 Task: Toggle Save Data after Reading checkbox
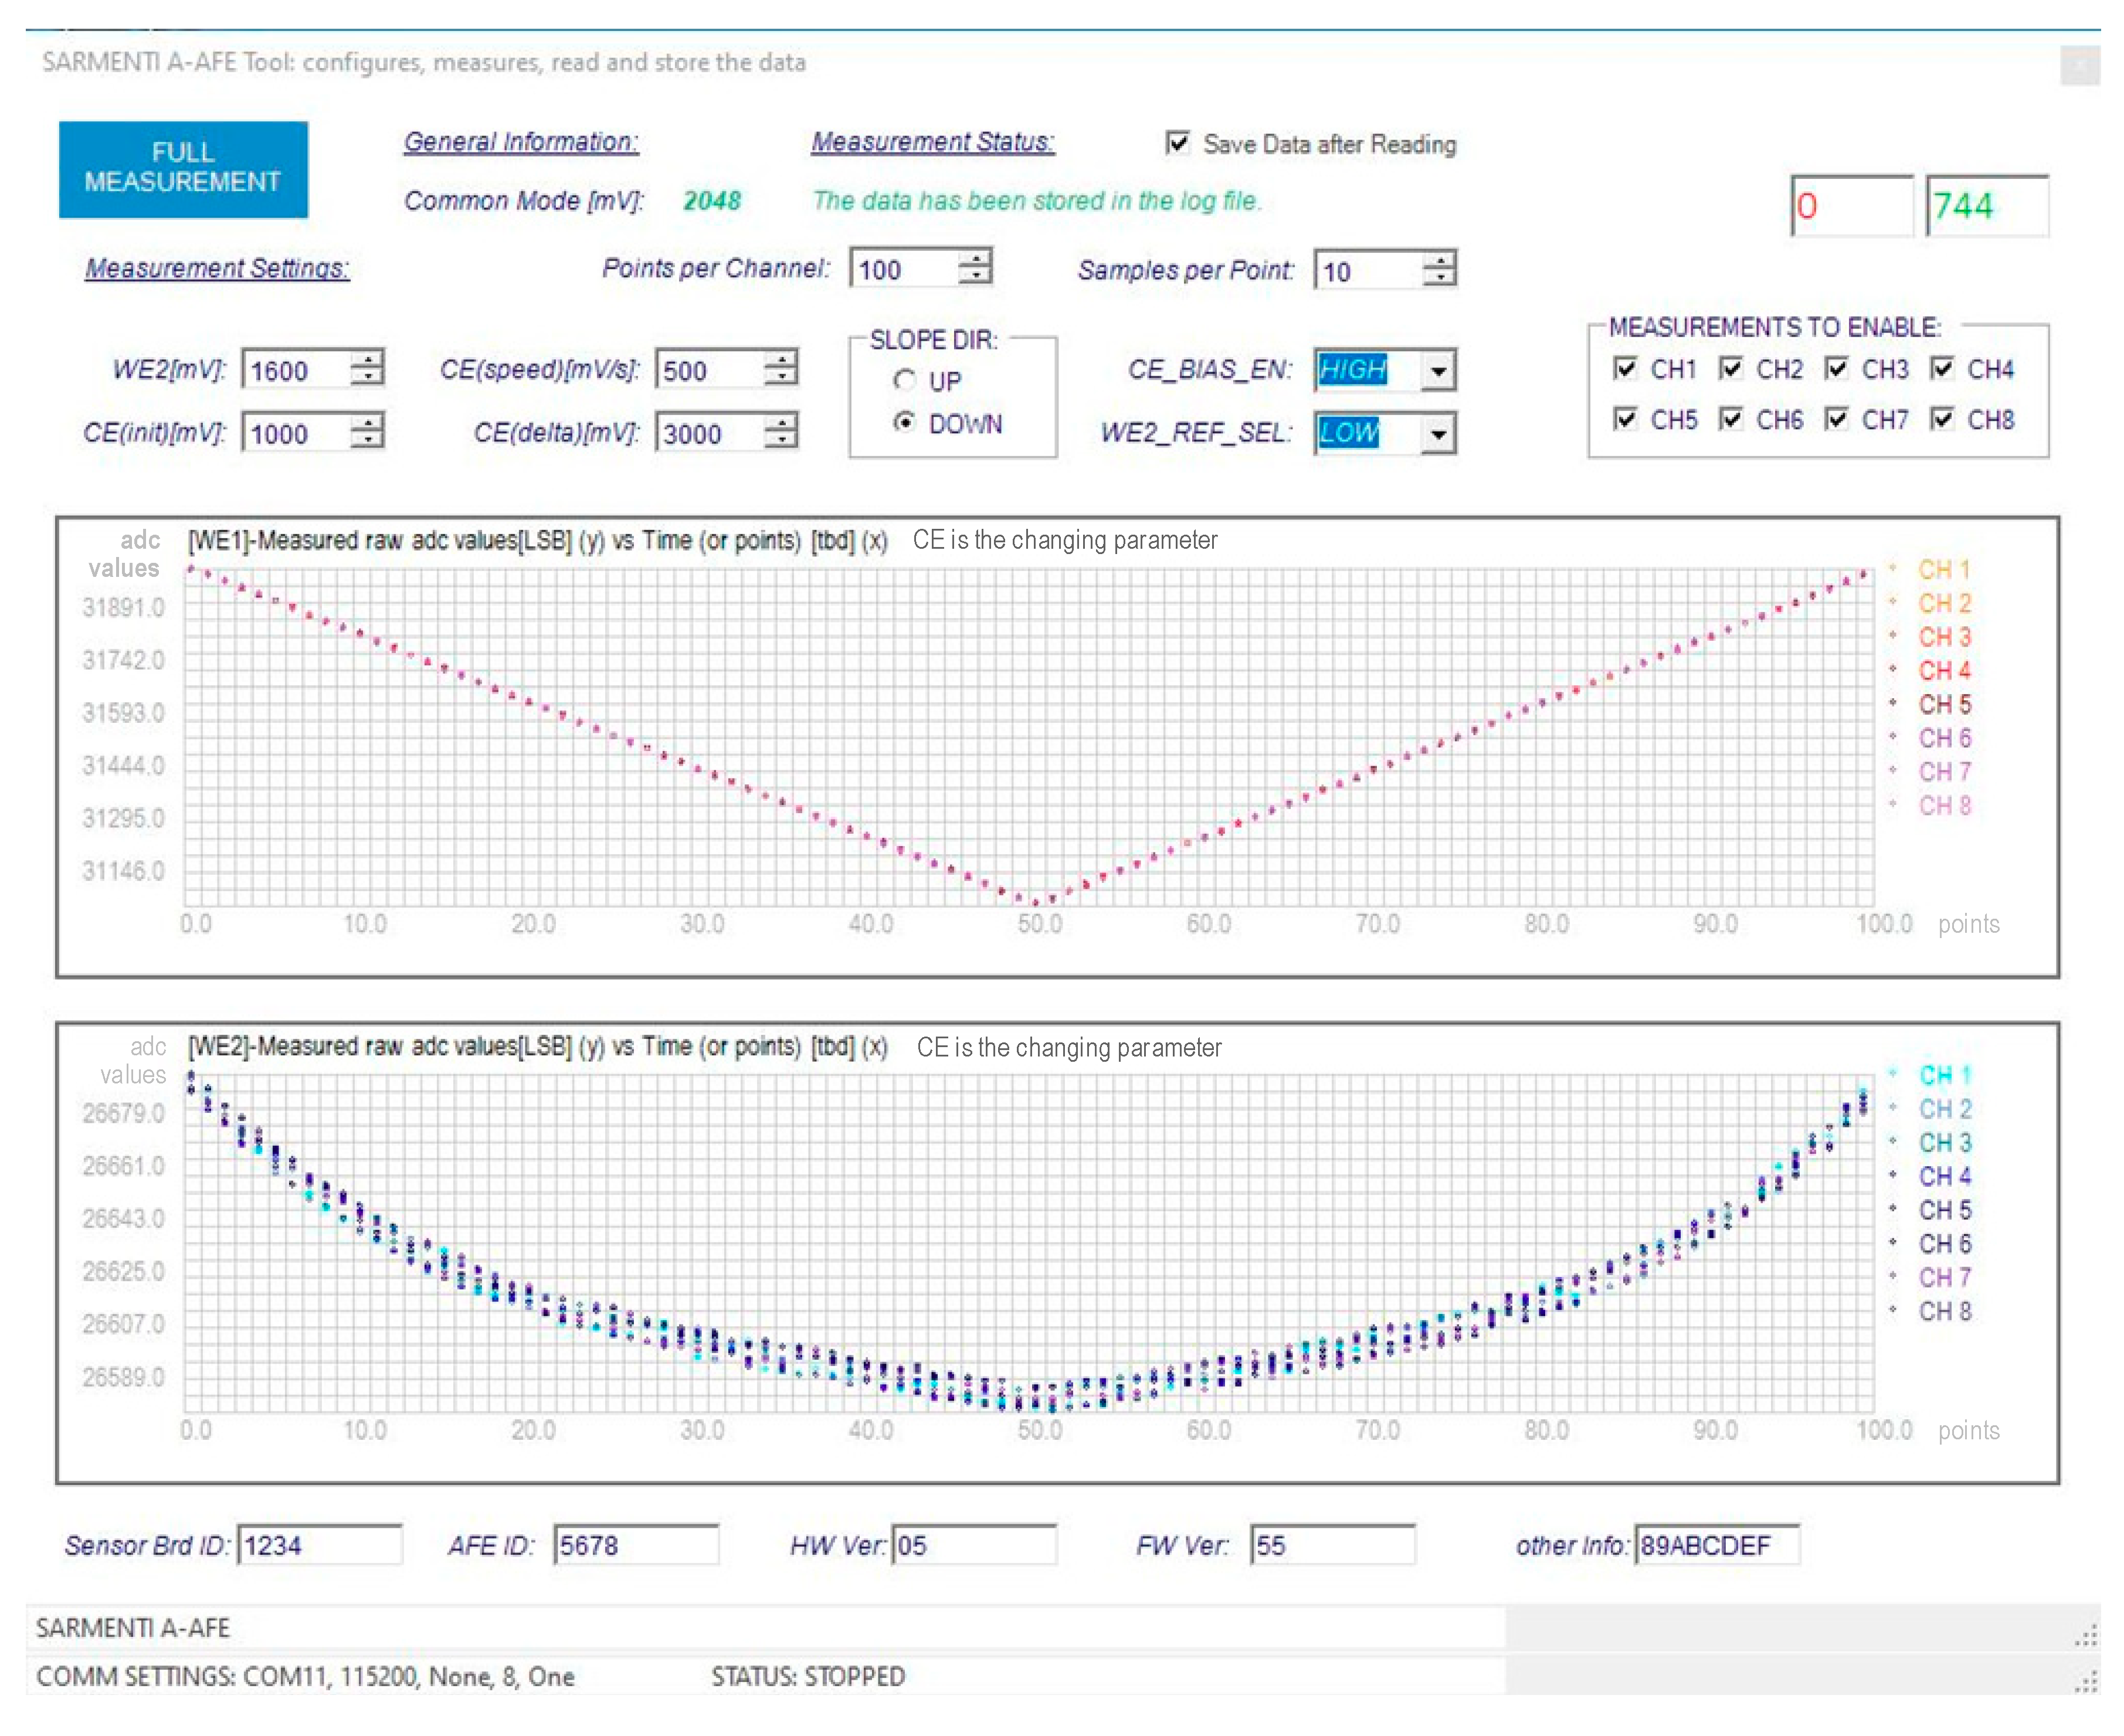[1177, 143]
